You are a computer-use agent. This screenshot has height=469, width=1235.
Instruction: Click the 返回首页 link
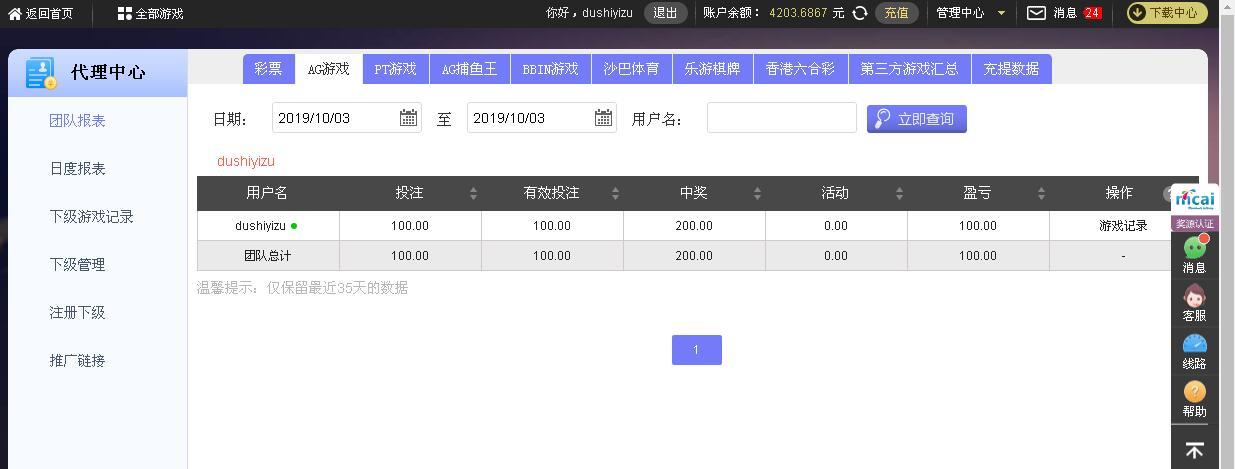click(49, 13)
